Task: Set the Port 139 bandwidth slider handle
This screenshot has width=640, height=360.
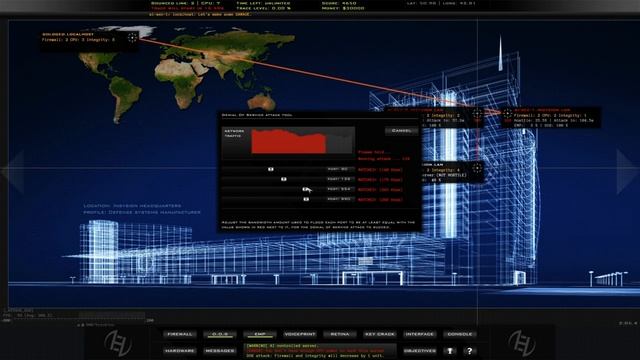Action: (284, 179)
